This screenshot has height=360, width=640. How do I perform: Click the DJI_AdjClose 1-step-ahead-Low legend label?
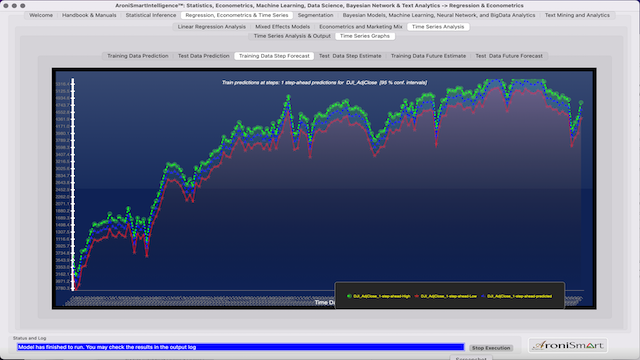[449, 296]
